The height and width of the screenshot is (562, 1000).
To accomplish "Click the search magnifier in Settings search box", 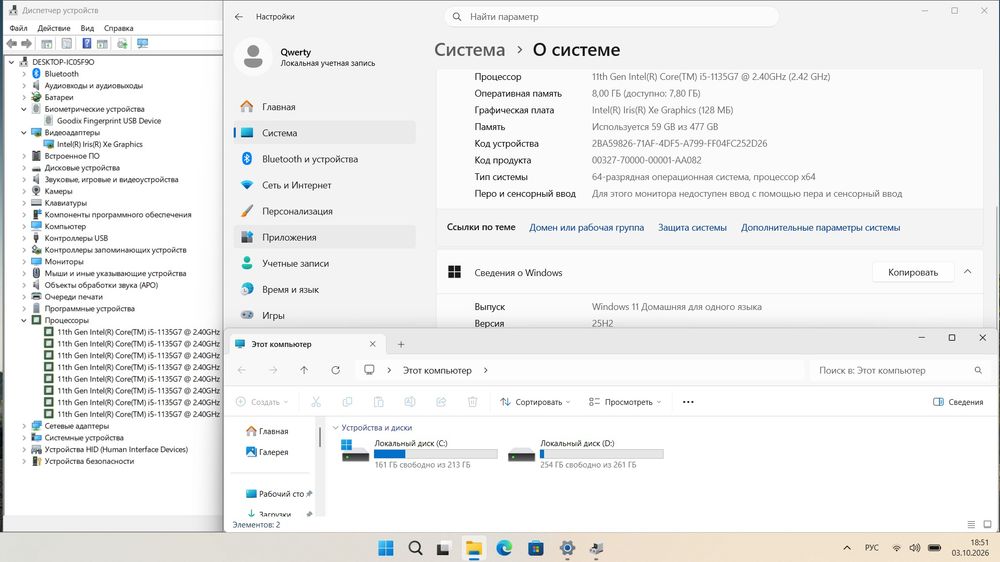I will tap(457, 17).
